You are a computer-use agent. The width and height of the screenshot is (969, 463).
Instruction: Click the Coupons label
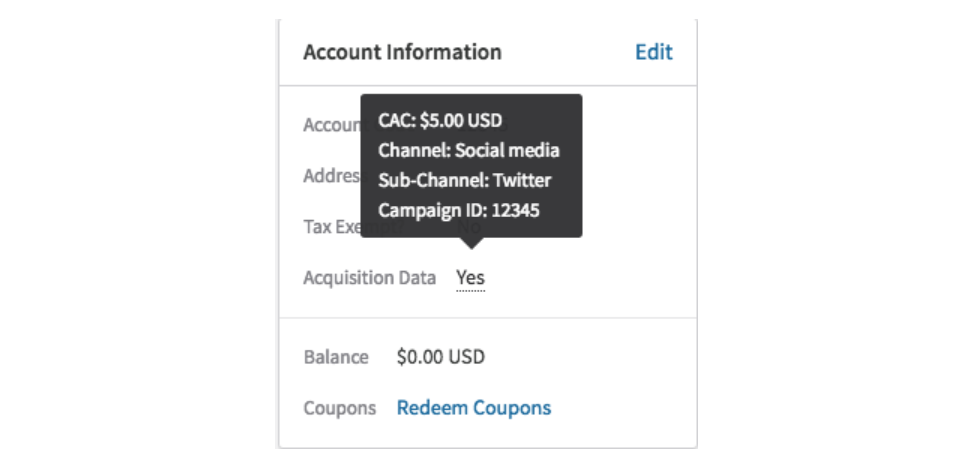(x=339, y=408)
